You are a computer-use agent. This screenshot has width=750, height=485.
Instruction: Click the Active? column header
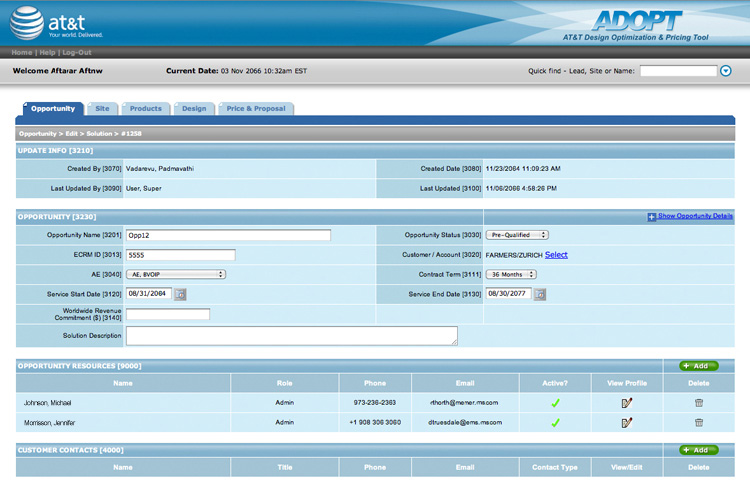coord(555,383)
